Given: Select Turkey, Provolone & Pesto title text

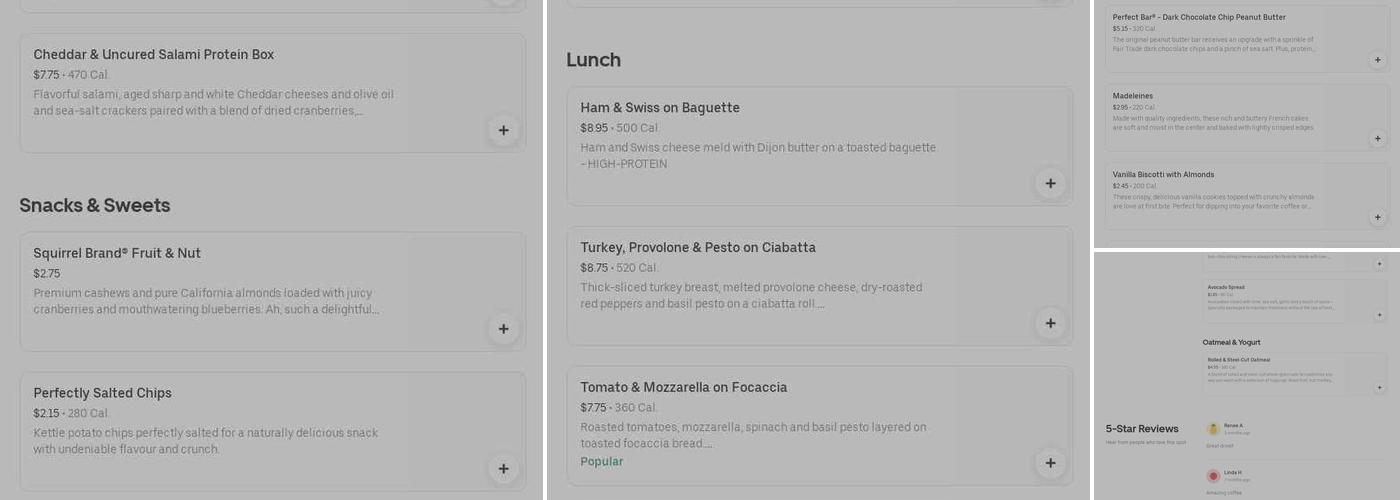Looking at the screenshot, I should (x=698, y=247).
